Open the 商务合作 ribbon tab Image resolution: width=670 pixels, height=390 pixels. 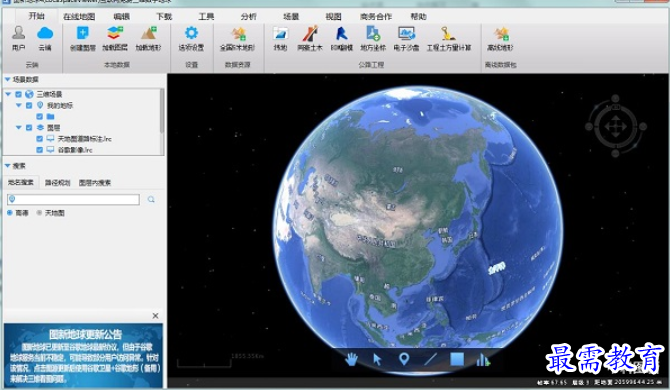(376, 17)
